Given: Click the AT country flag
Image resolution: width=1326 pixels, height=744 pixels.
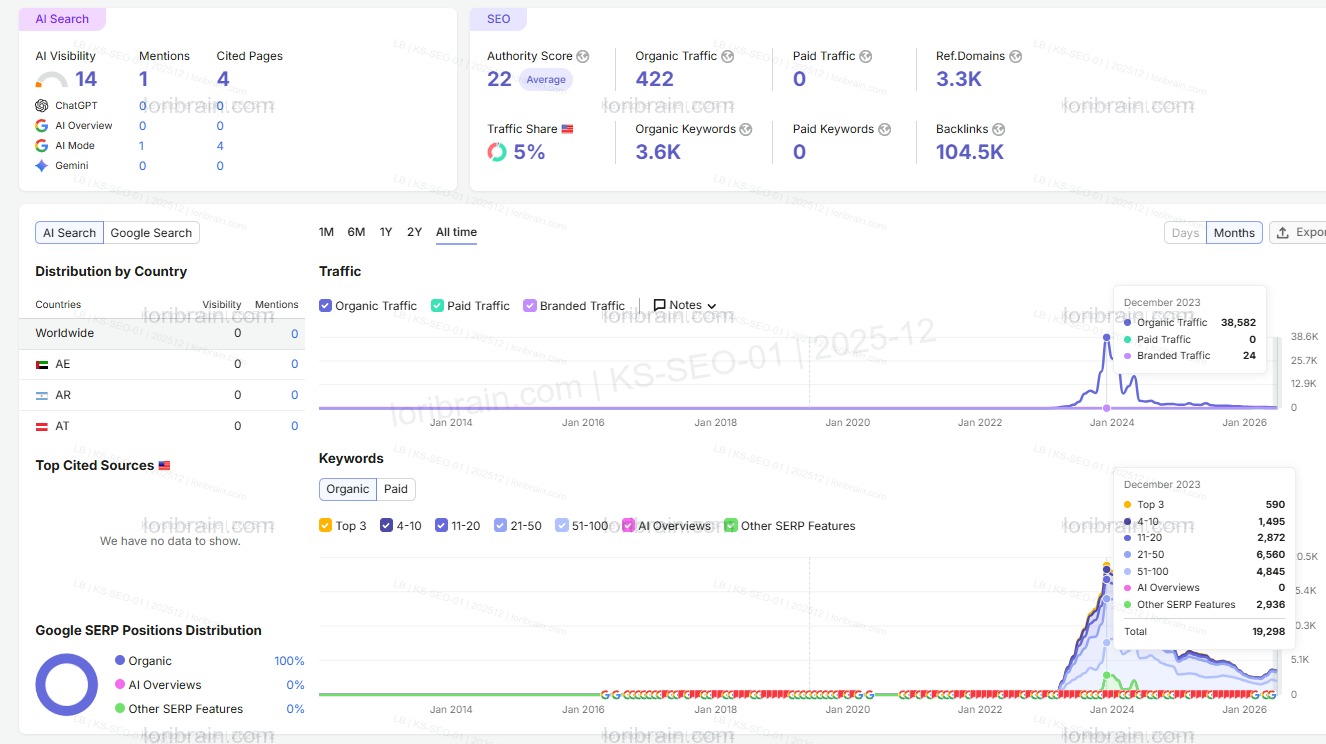Looking at the screenshot, I should pyautogui.click(x=42, y=427).
